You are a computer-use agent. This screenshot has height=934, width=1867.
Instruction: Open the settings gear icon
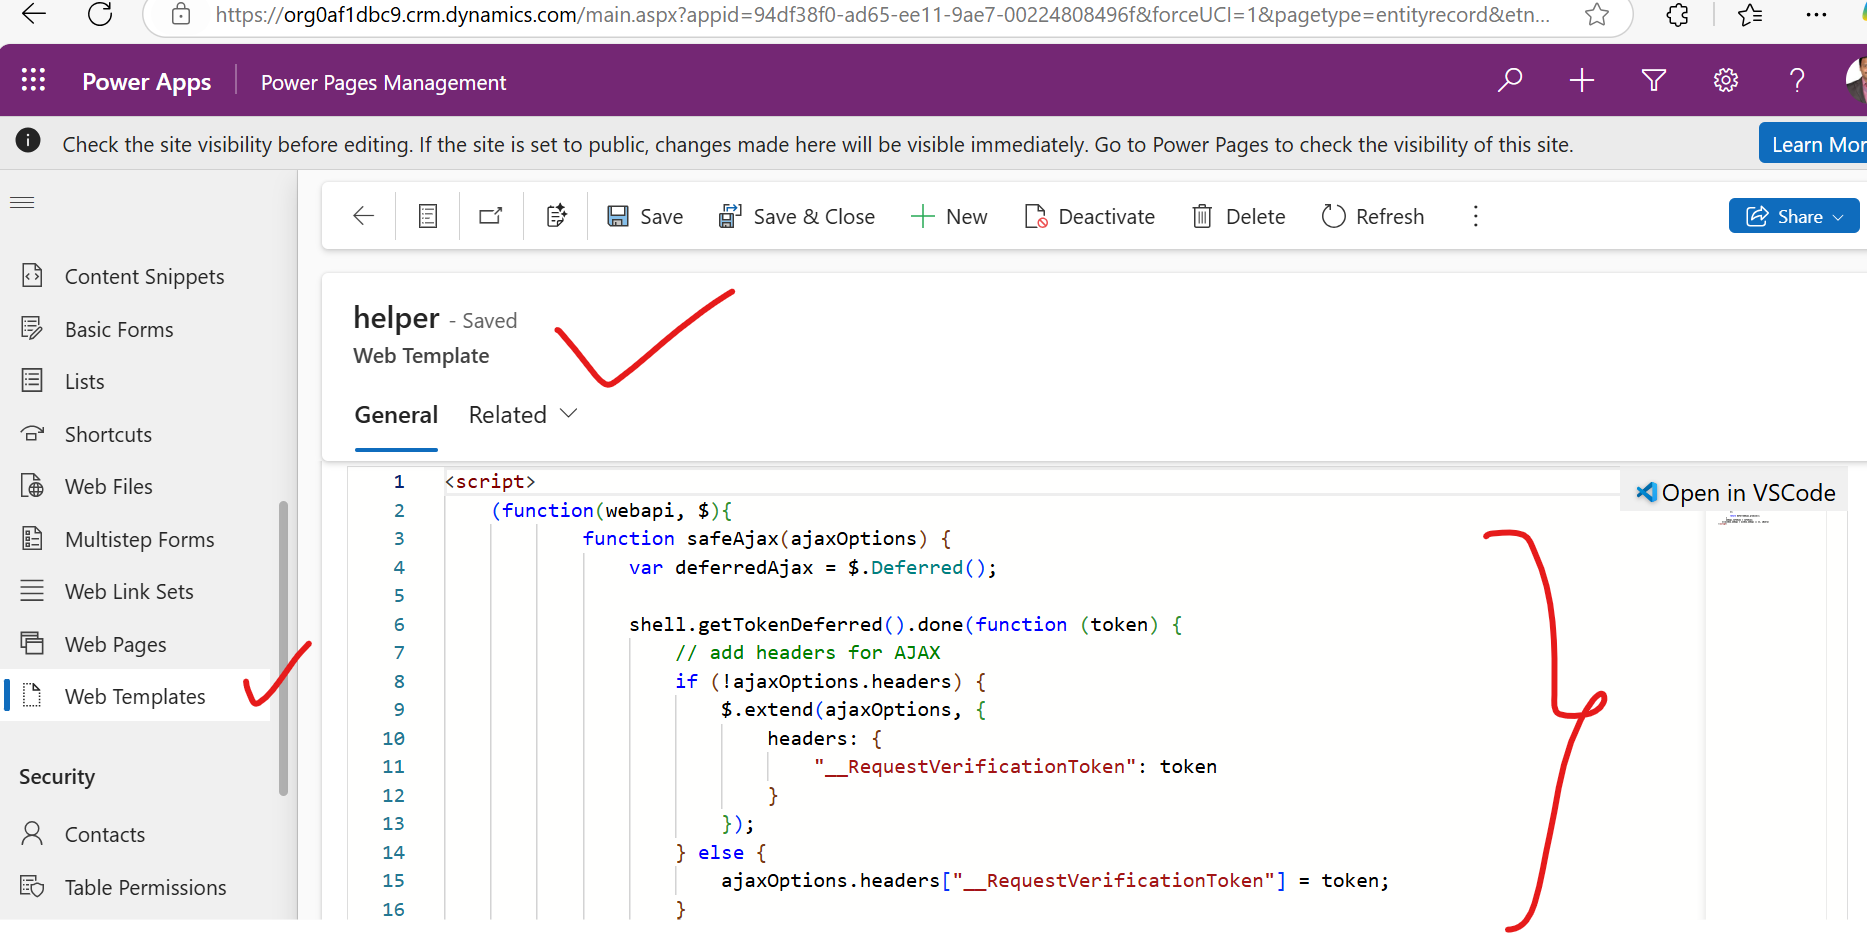[1725, 80]
